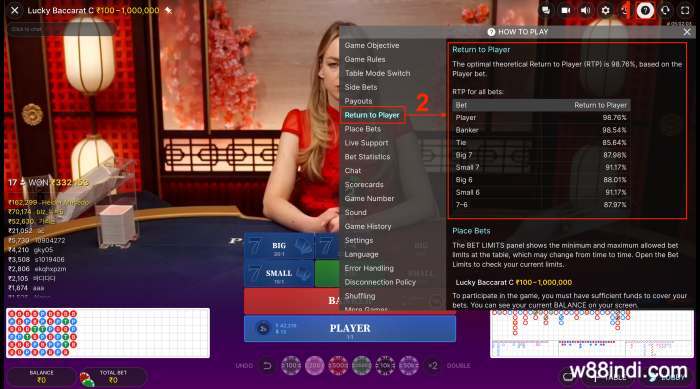Click the Small 6 91.17% row
This screenshot has height=389, width=700.
541,192
